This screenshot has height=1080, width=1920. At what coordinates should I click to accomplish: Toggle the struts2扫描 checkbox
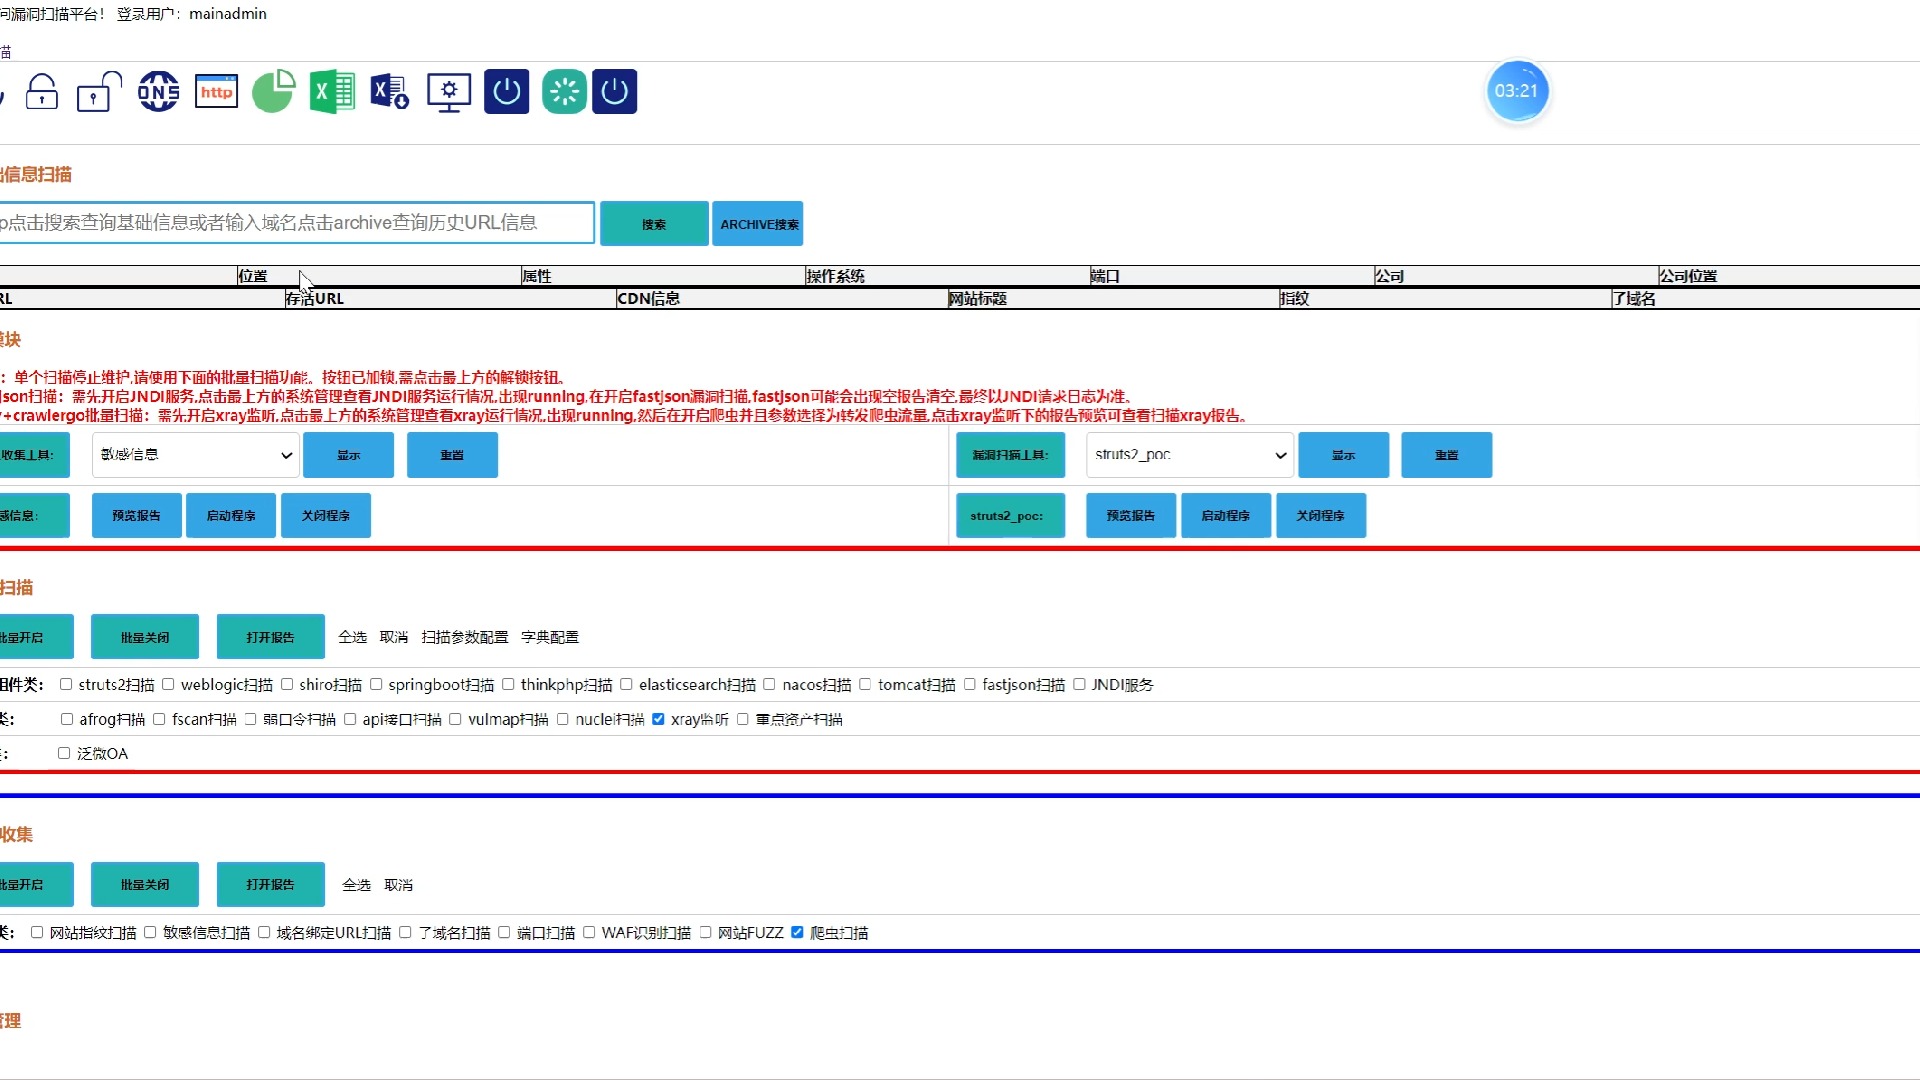pos(66,685)
